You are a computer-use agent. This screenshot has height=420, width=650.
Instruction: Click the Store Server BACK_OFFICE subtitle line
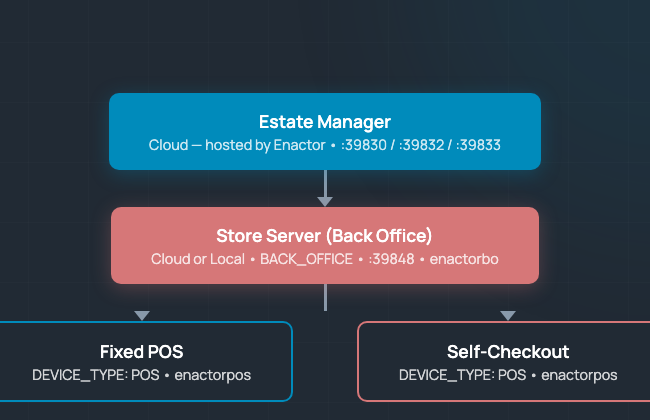click(x=324, y=259)
